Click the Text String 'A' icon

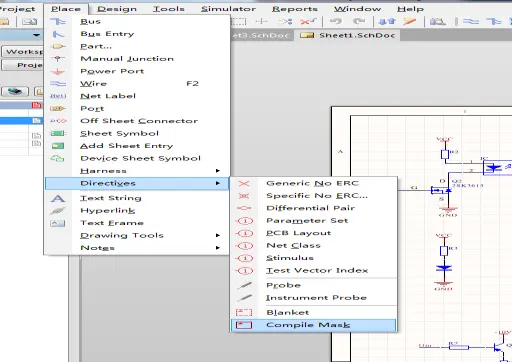pyautogui.click(x=58, y=198)
